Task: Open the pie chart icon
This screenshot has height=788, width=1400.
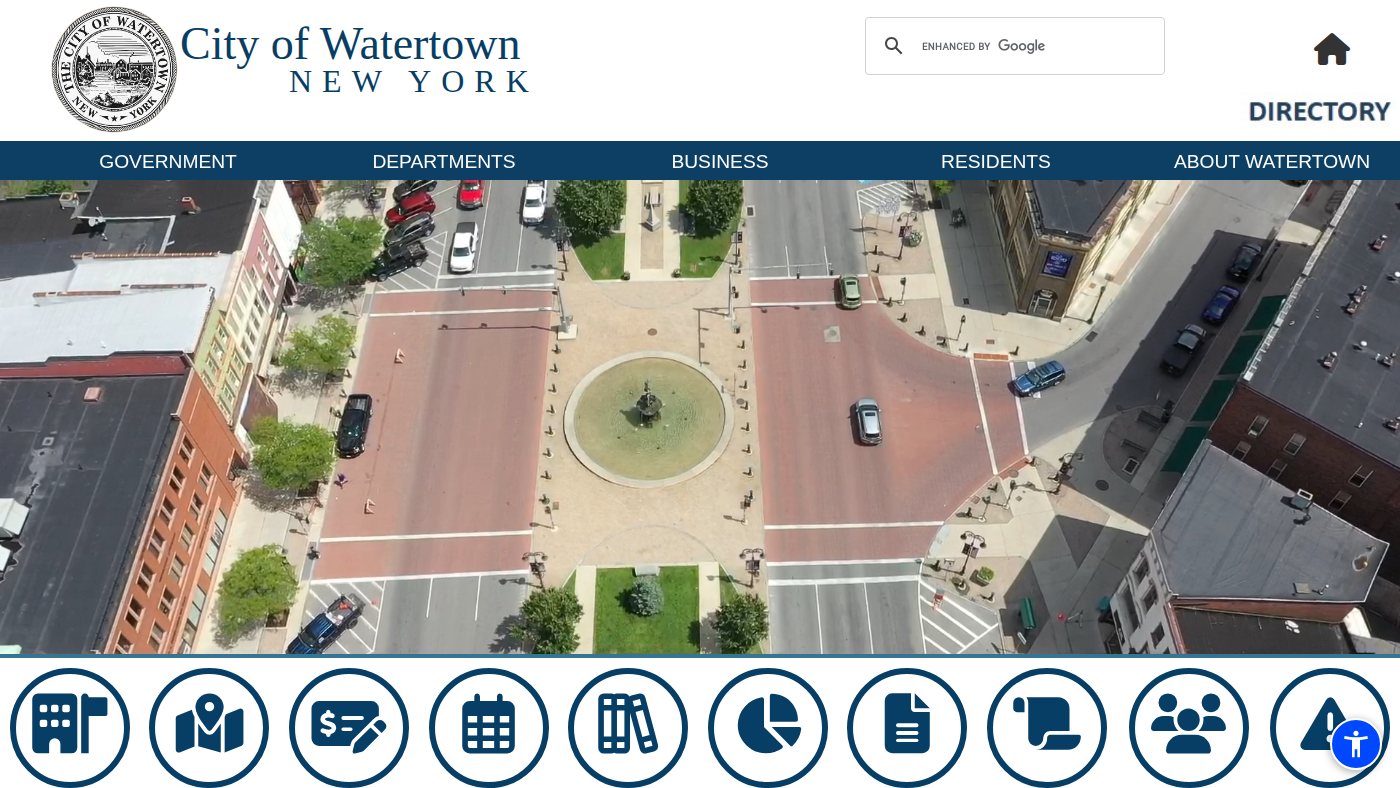Action: 768,727
